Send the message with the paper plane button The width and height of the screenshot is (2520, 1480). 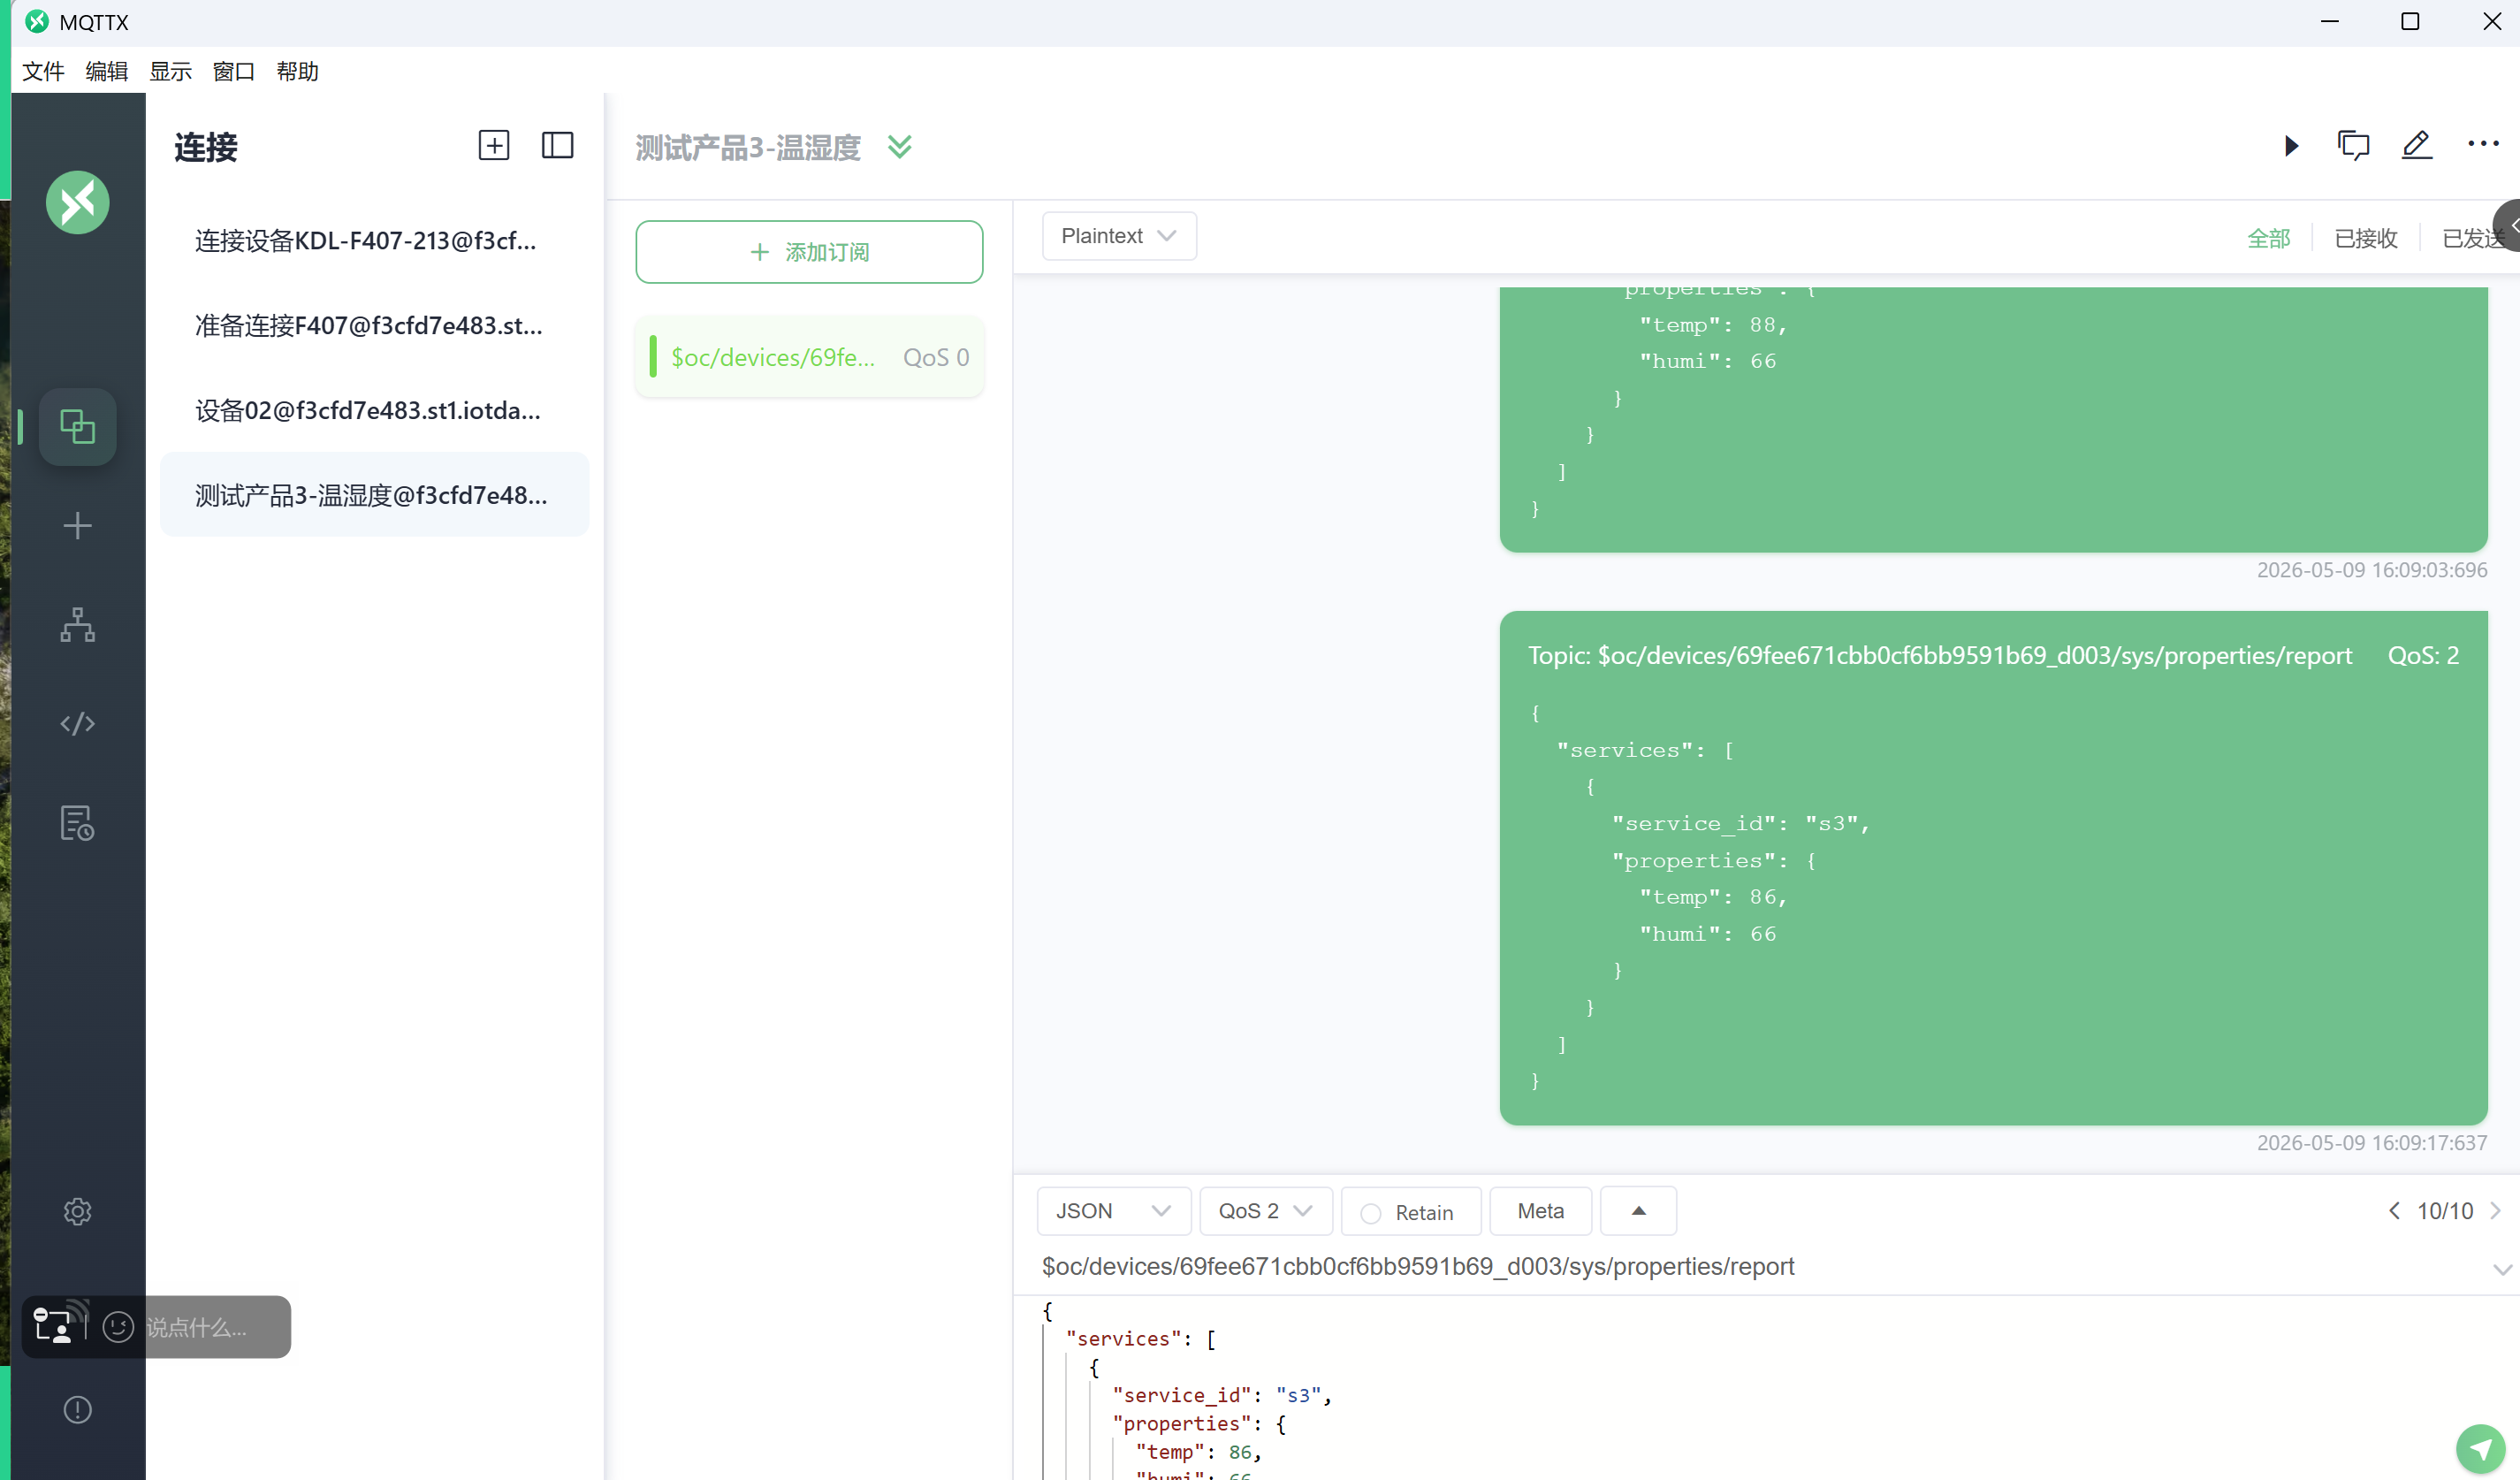[2481, 1448]
